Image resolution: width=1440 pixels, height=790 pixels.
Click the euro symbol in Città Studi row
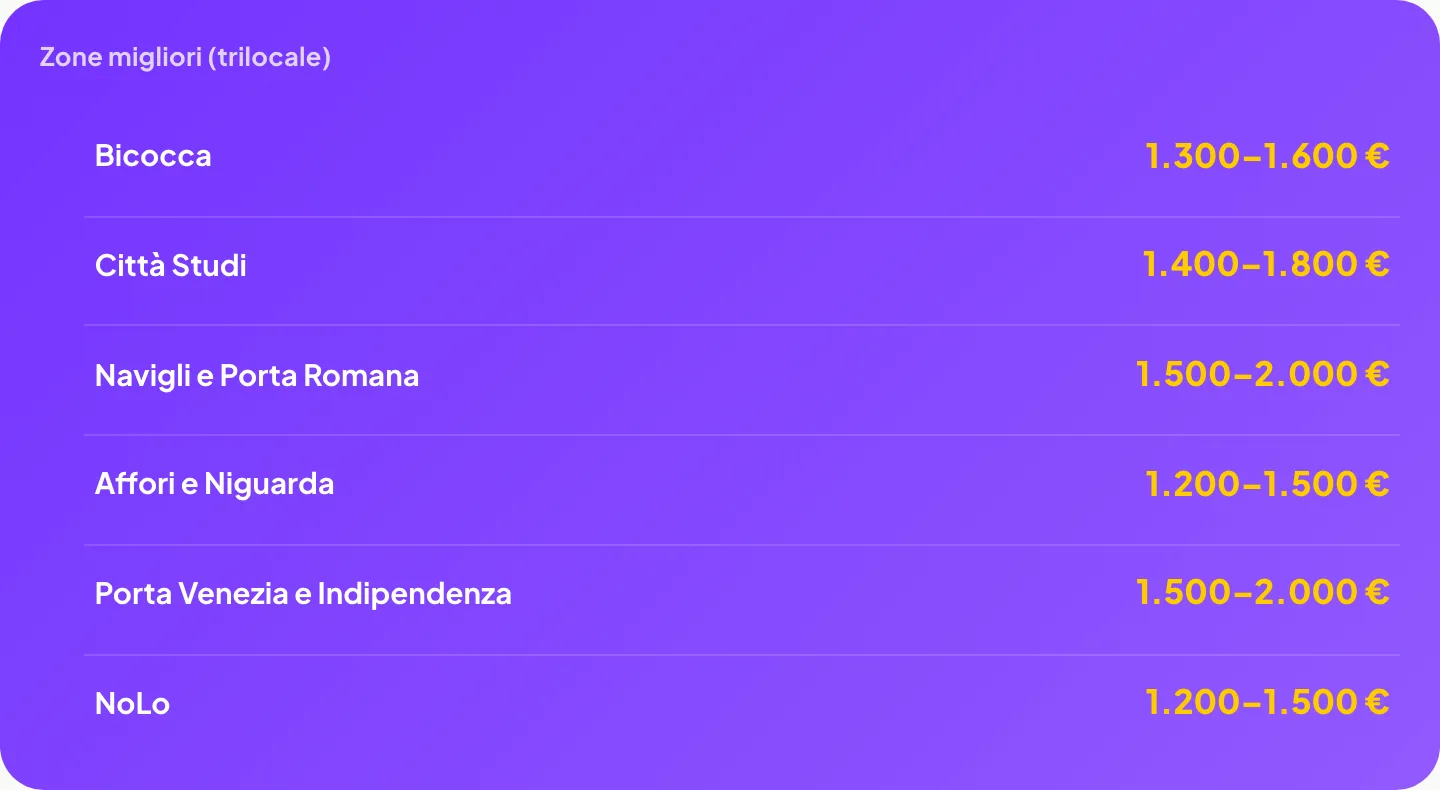click(1377, 265)
